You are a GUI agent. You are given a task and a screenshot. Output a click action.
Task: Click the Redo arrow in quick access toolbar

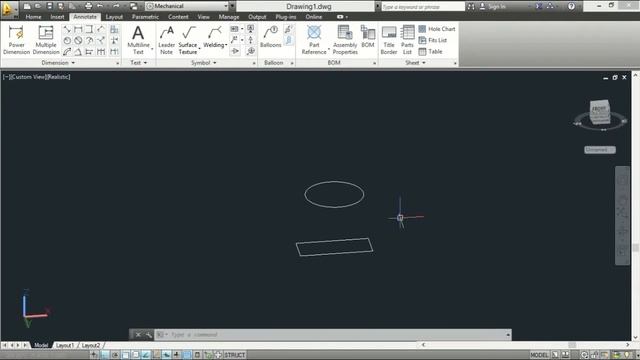pos(116,6)
